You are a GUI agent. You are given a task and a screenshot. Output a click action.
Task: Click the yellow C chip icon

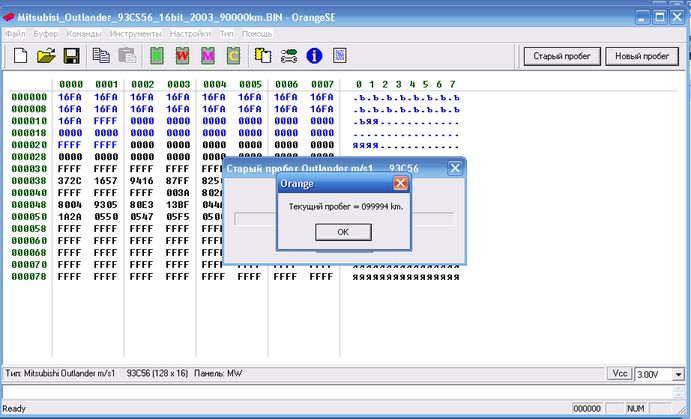233,56
